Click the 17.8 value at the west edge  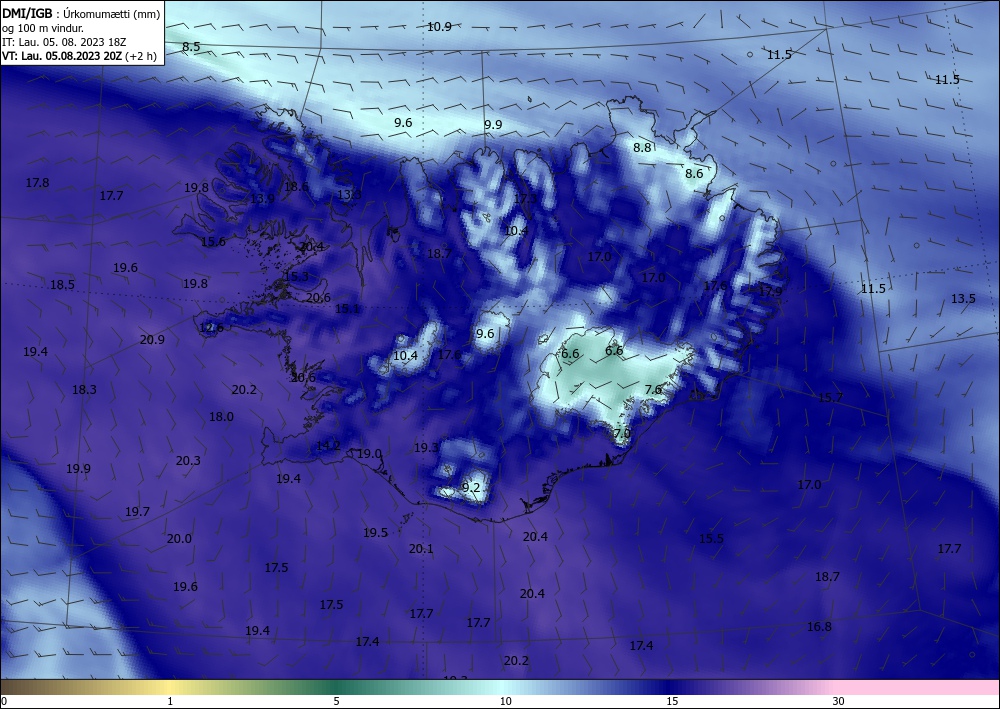tap(37, 183)
